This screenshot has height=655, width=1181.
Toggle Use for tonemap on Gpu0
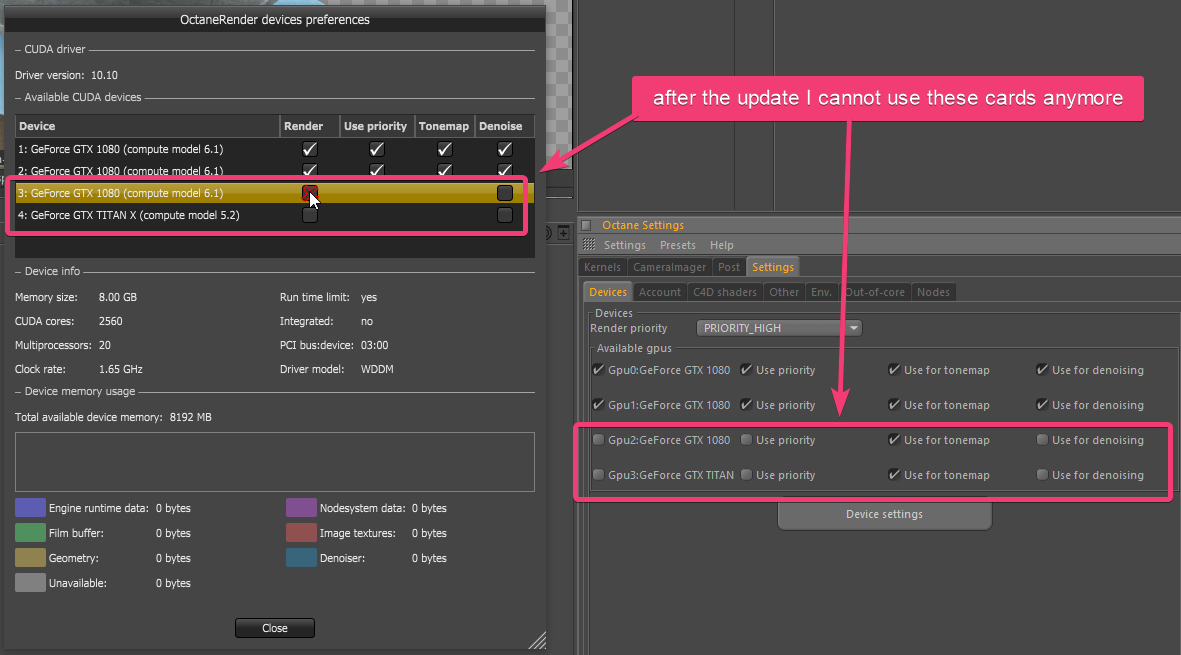894,370
